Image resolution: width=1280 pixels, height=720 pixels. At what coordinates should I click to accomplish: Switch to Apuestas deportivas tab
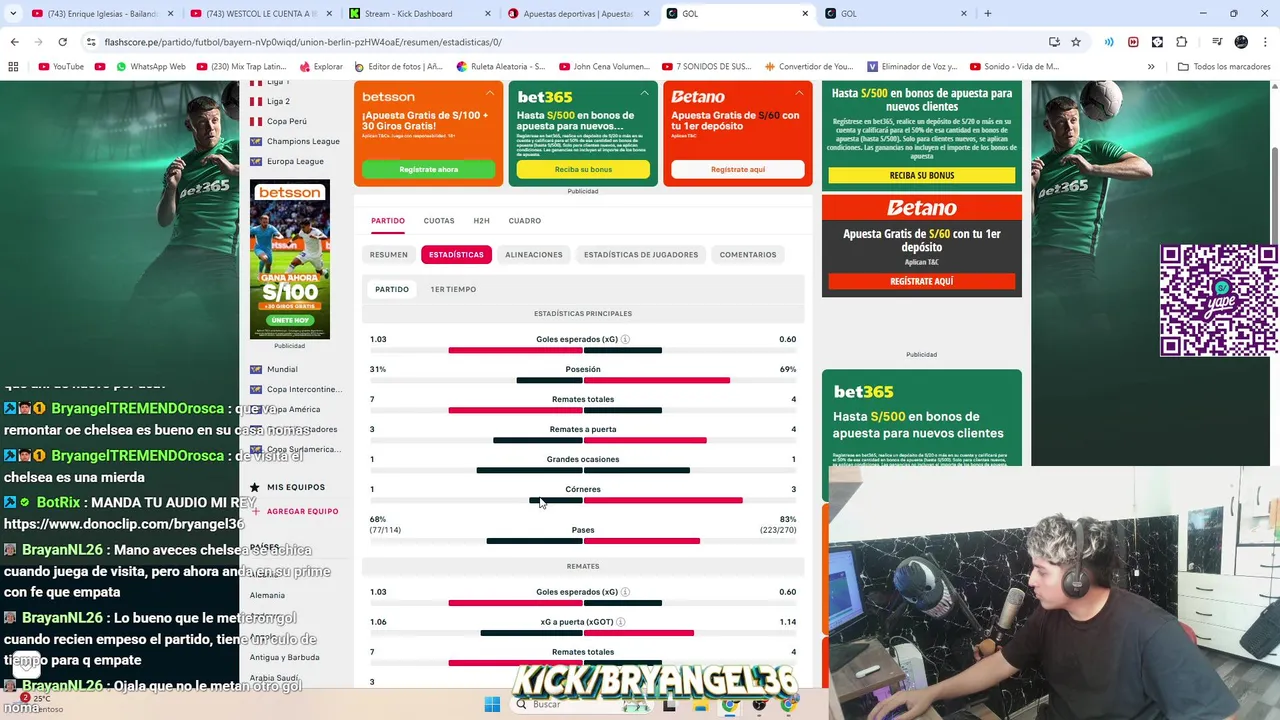[578, 13]
